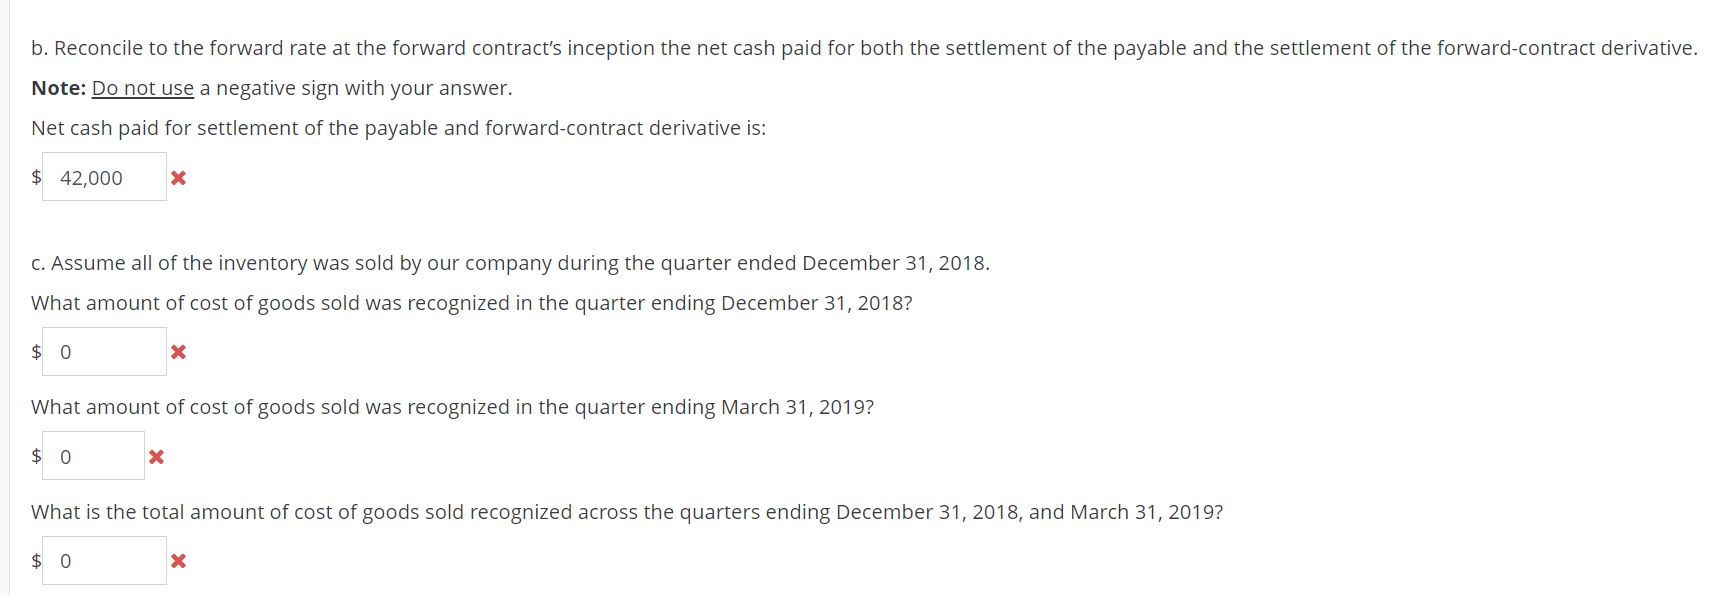Click the incorrect mark beside December 2018 COGS field
Image resolution: width=1722 pixels, height=595 pixels.
coord(178,352)
